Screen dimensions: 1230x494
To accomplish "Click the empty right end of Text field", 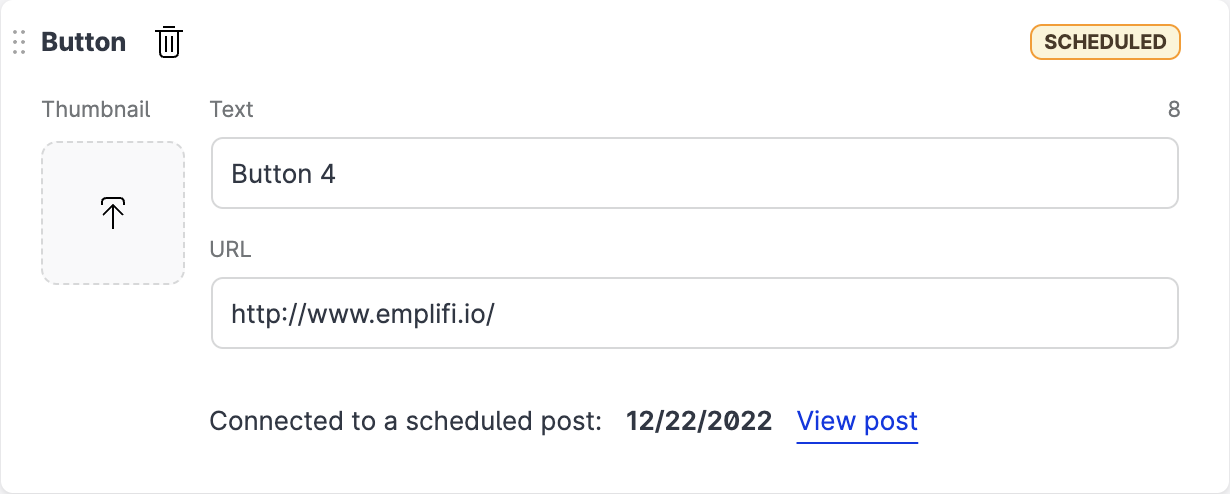I will (x=1100, y=173).
